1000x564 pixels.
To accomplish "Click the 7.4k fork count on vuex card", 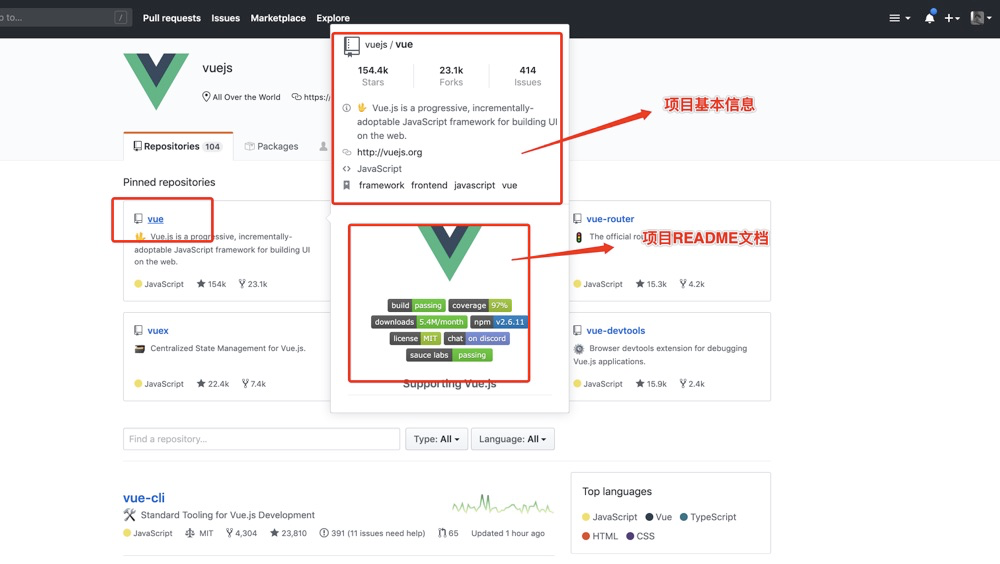I will (253, 383).
